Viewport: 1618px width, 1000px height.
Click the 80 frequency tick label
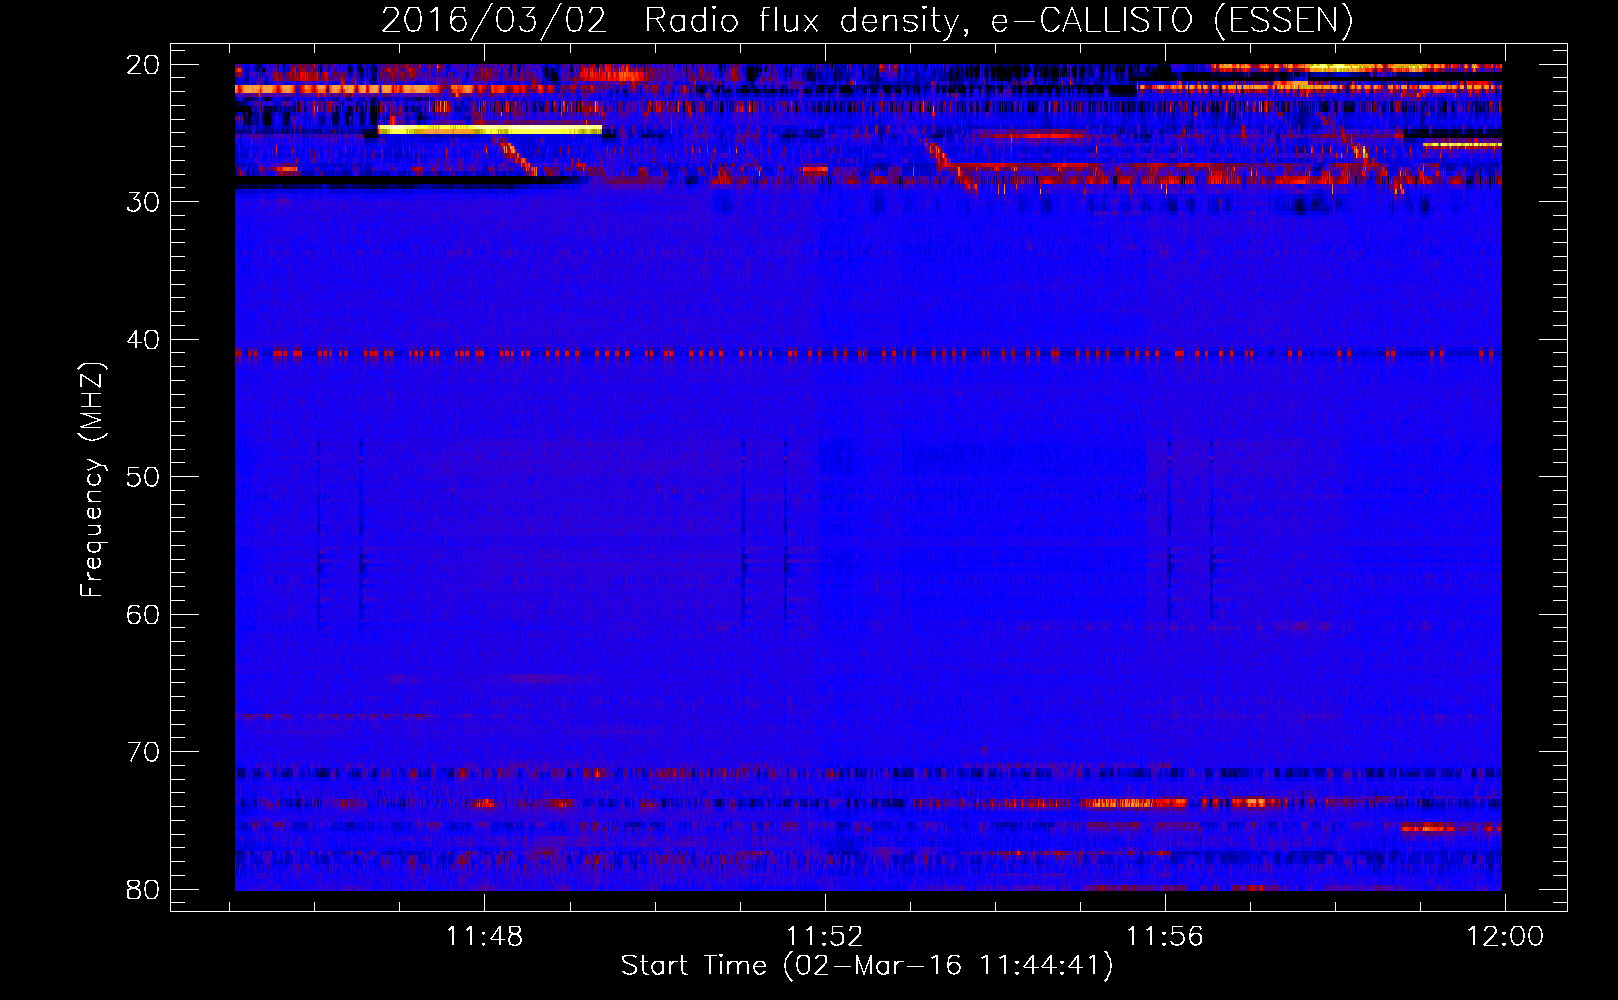click(144, 890)
